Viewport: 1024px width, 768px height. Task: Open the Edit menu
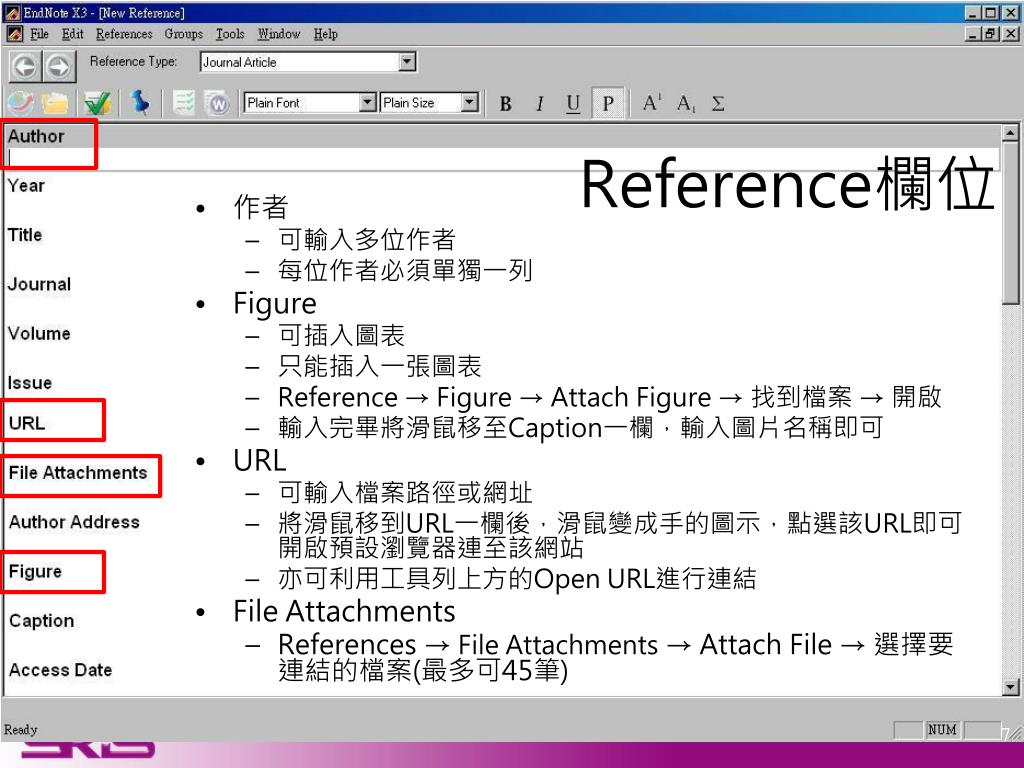click(x=72, y=34)
